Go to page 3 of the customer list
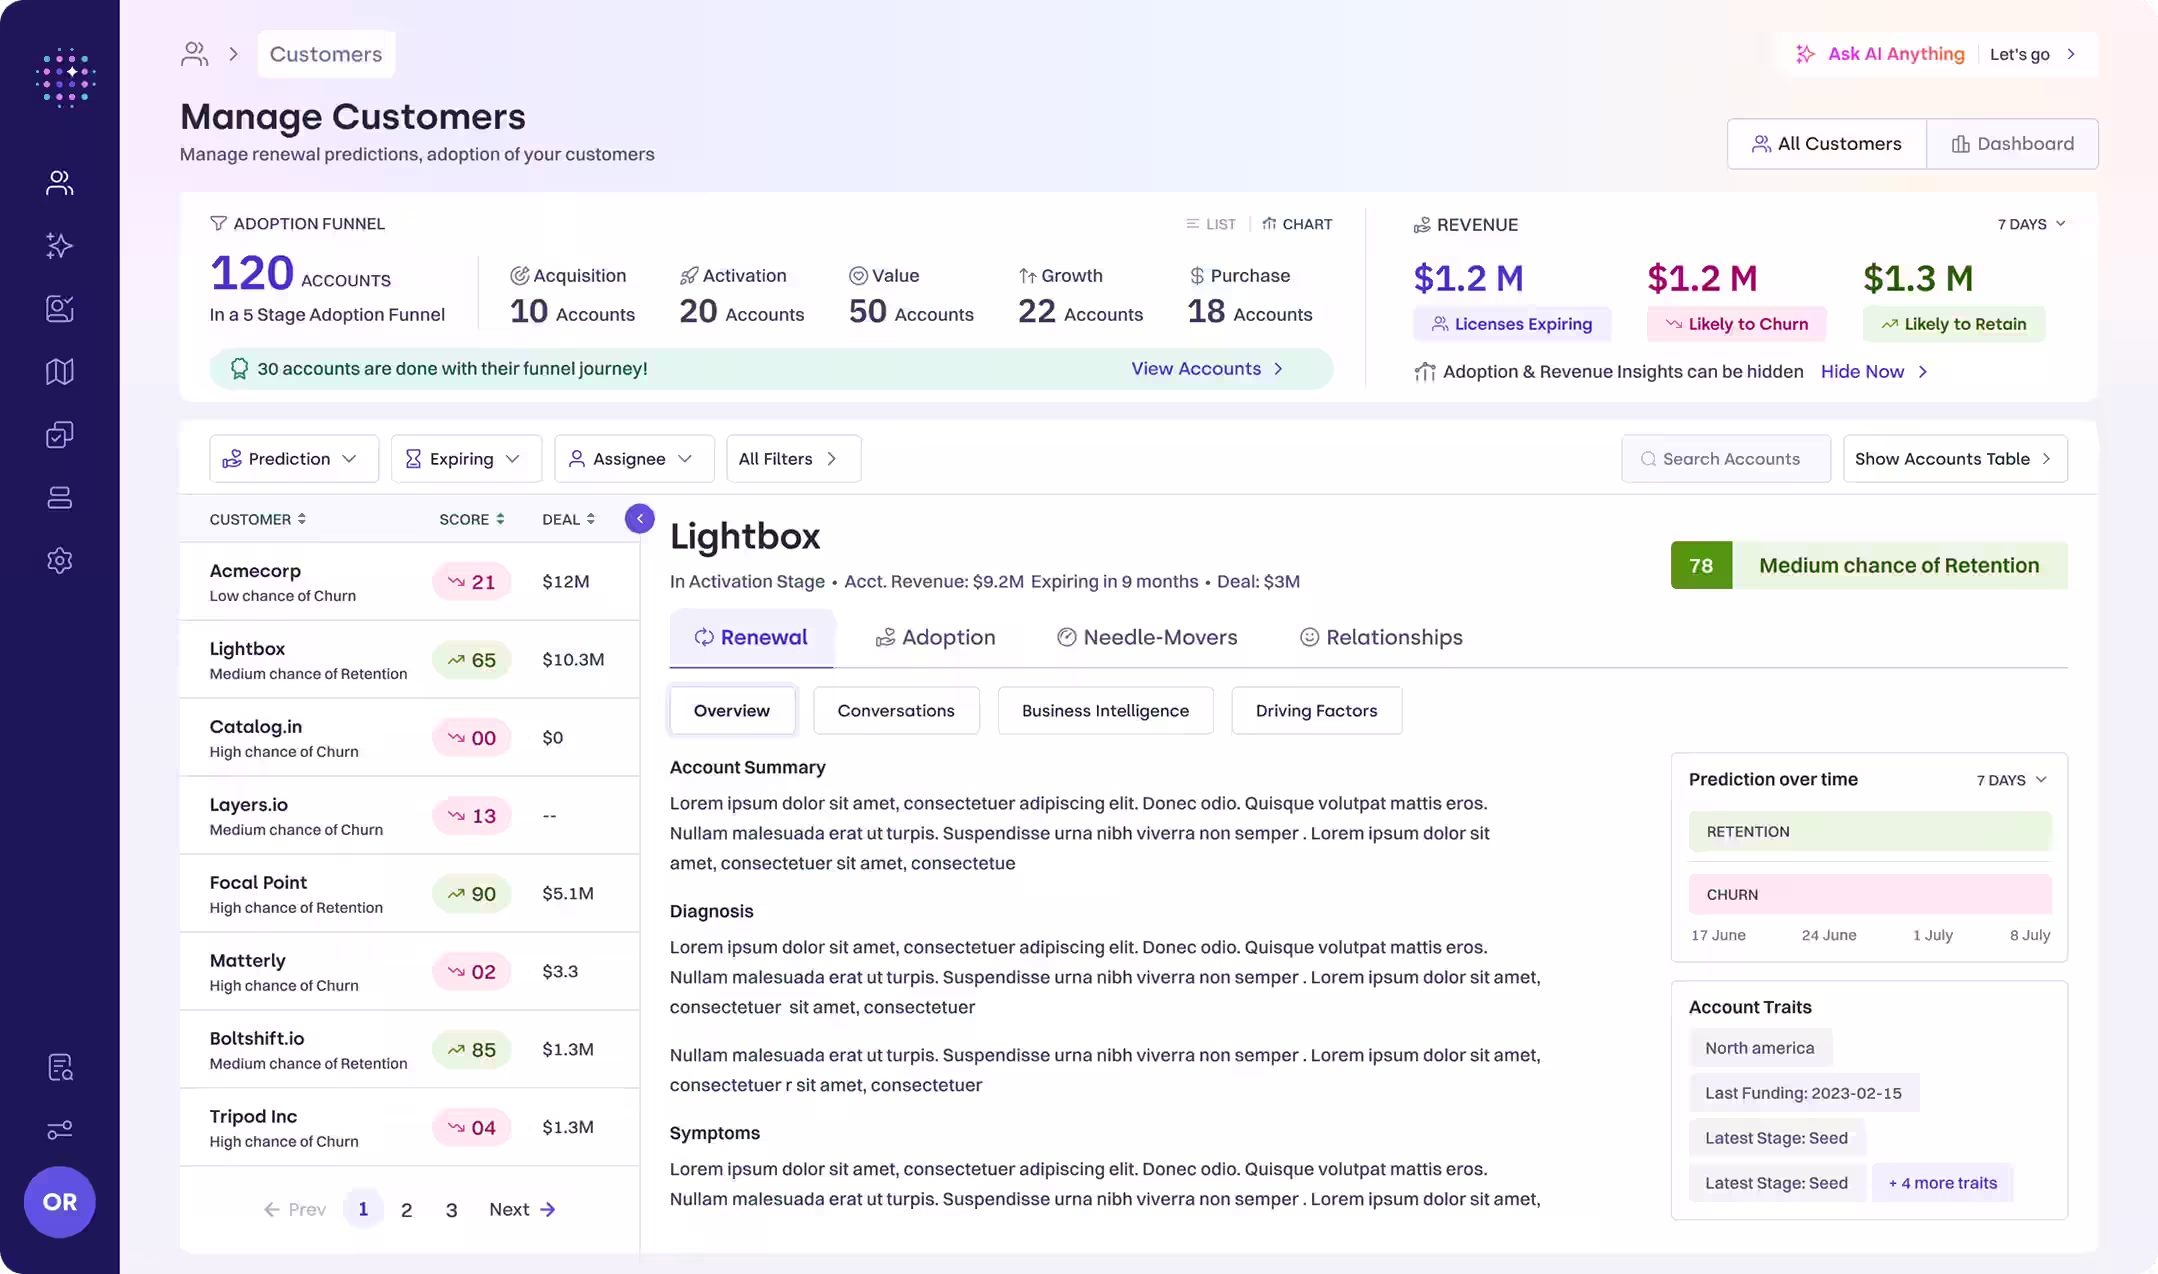Screen dimensions: 2158x1274 click(x=451, y=1208)
